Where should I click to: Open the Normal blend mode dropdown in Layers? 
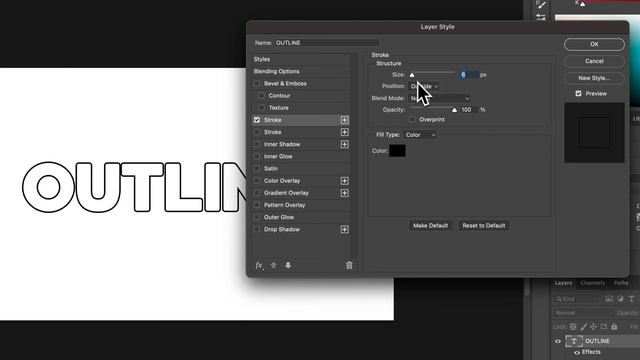click(x=584, y=313)
